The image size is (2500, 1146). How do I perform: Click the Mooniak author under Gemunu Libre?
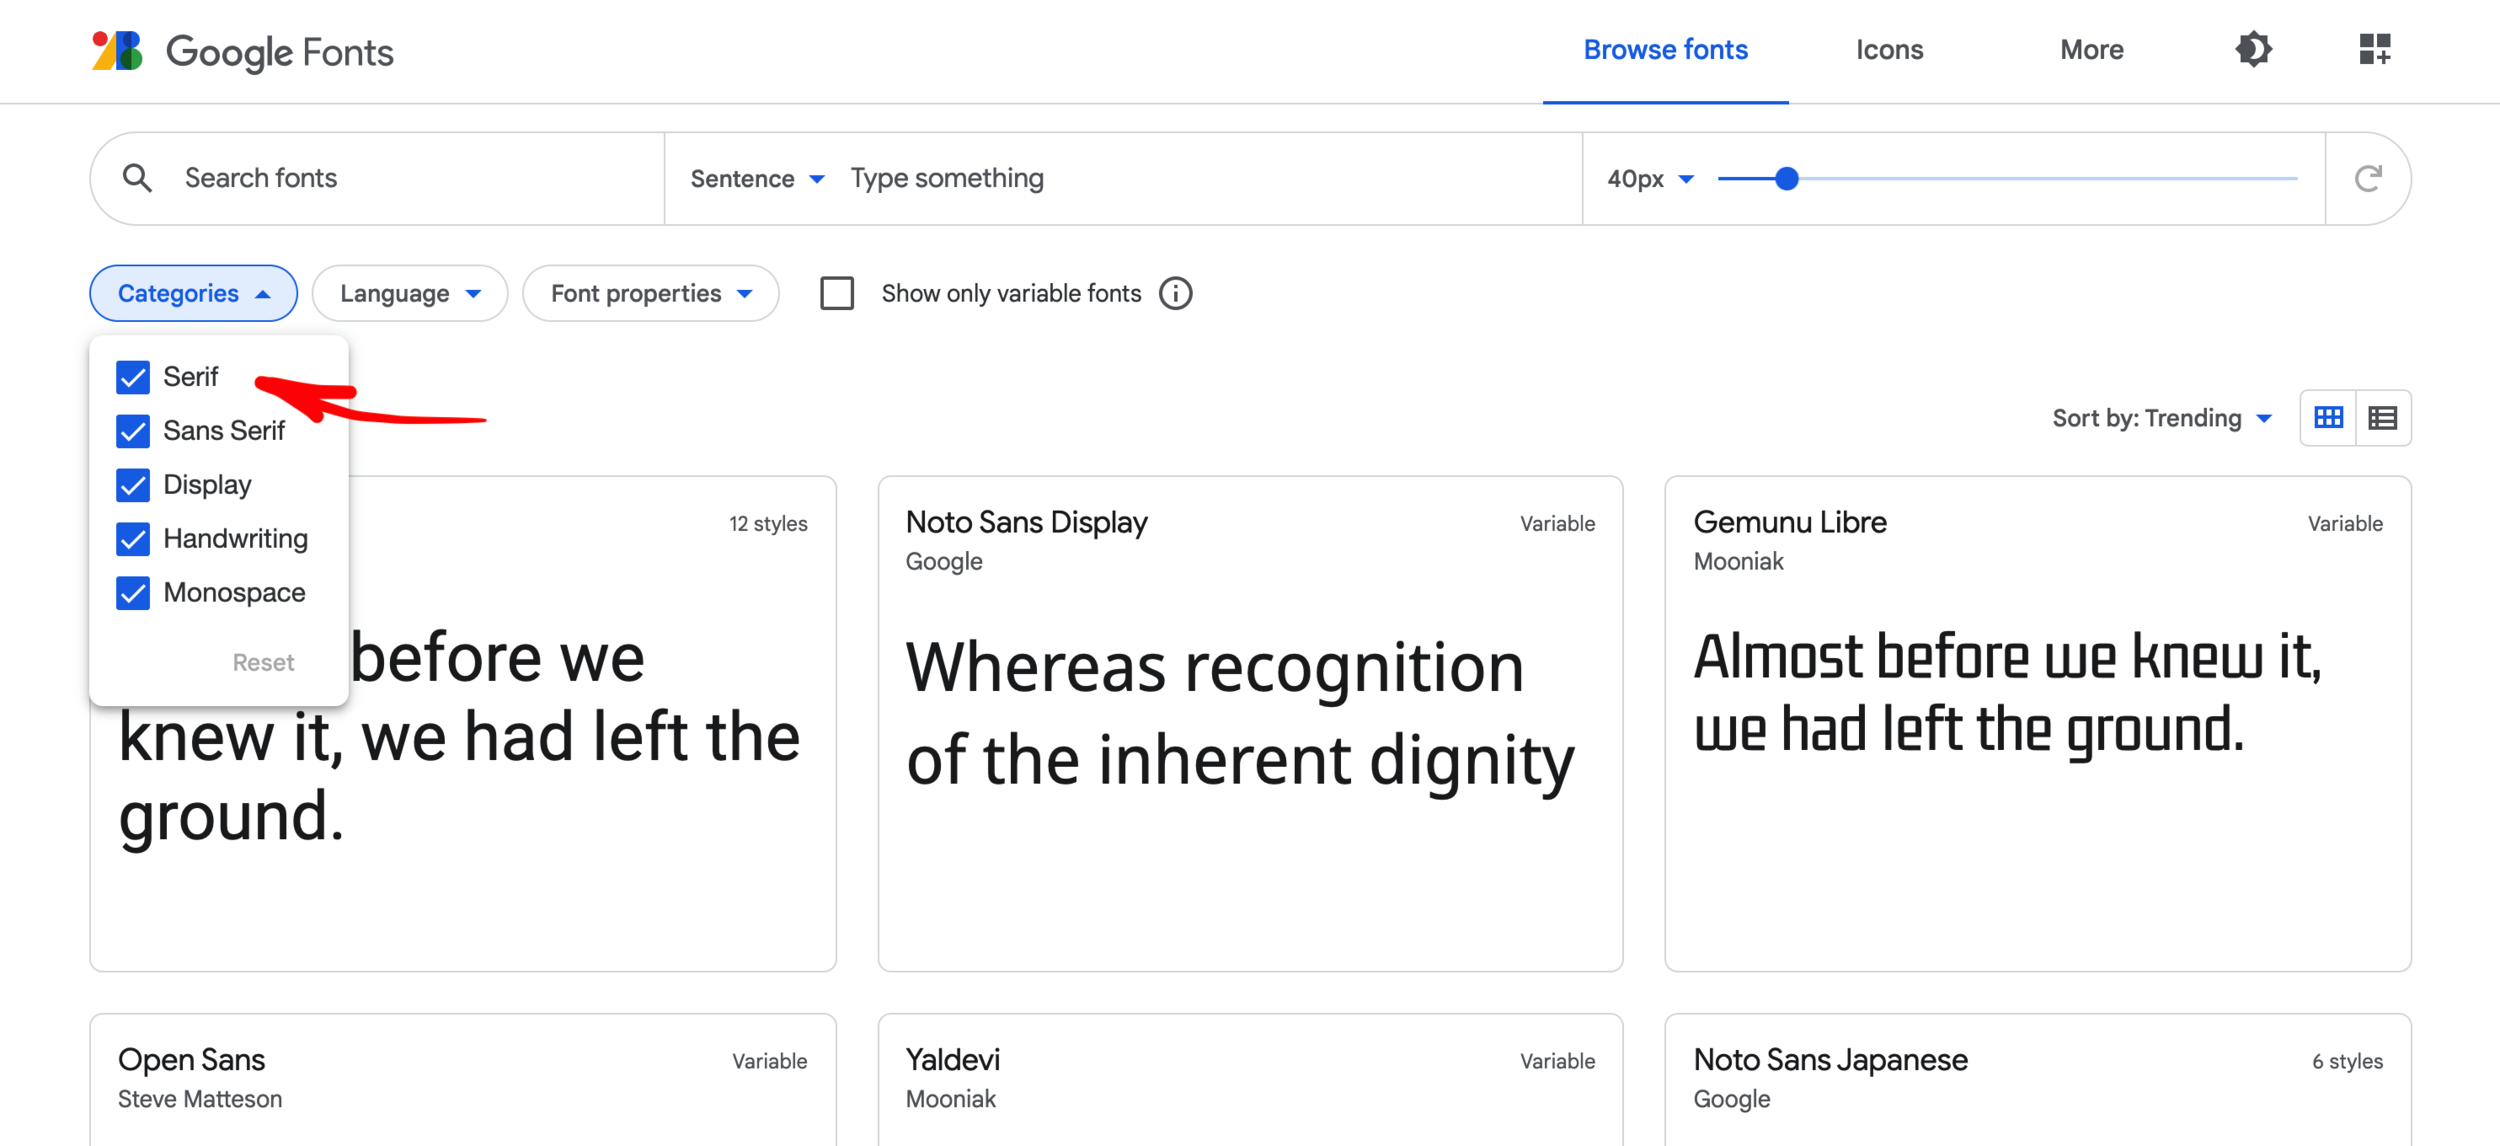click(x=1738, y=562)
